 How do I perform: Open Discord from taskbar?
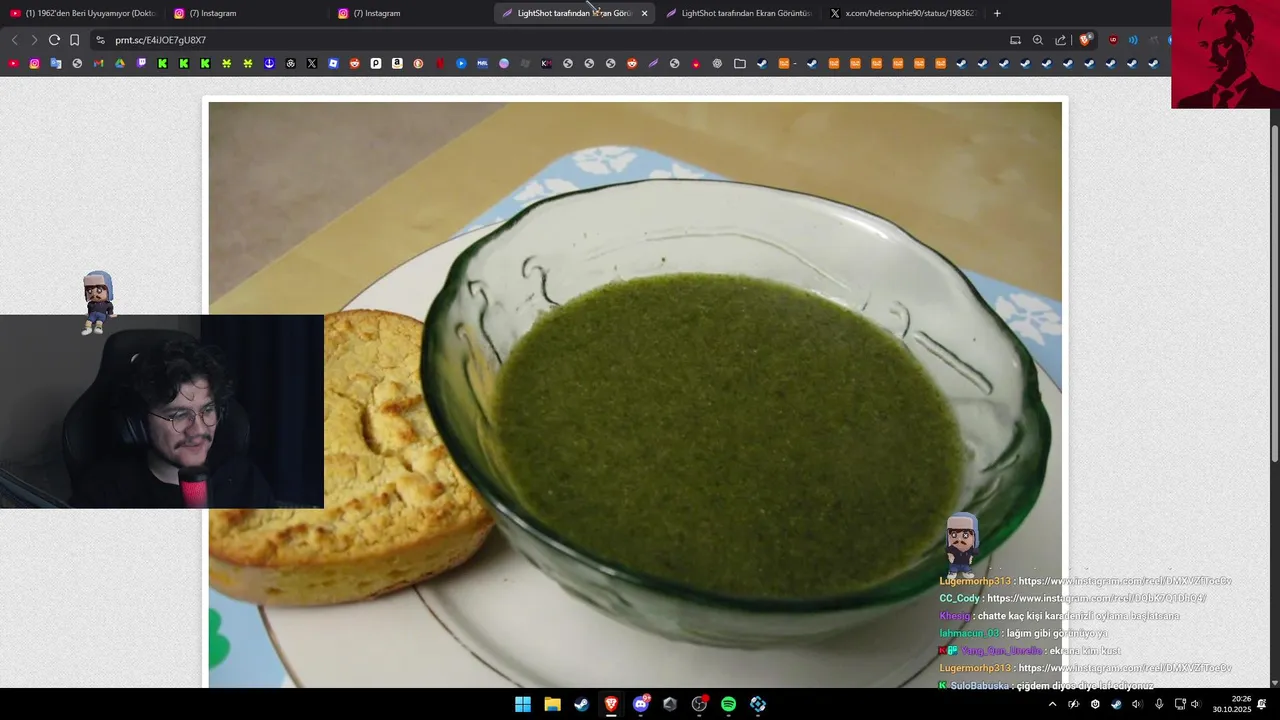[641, 704]
